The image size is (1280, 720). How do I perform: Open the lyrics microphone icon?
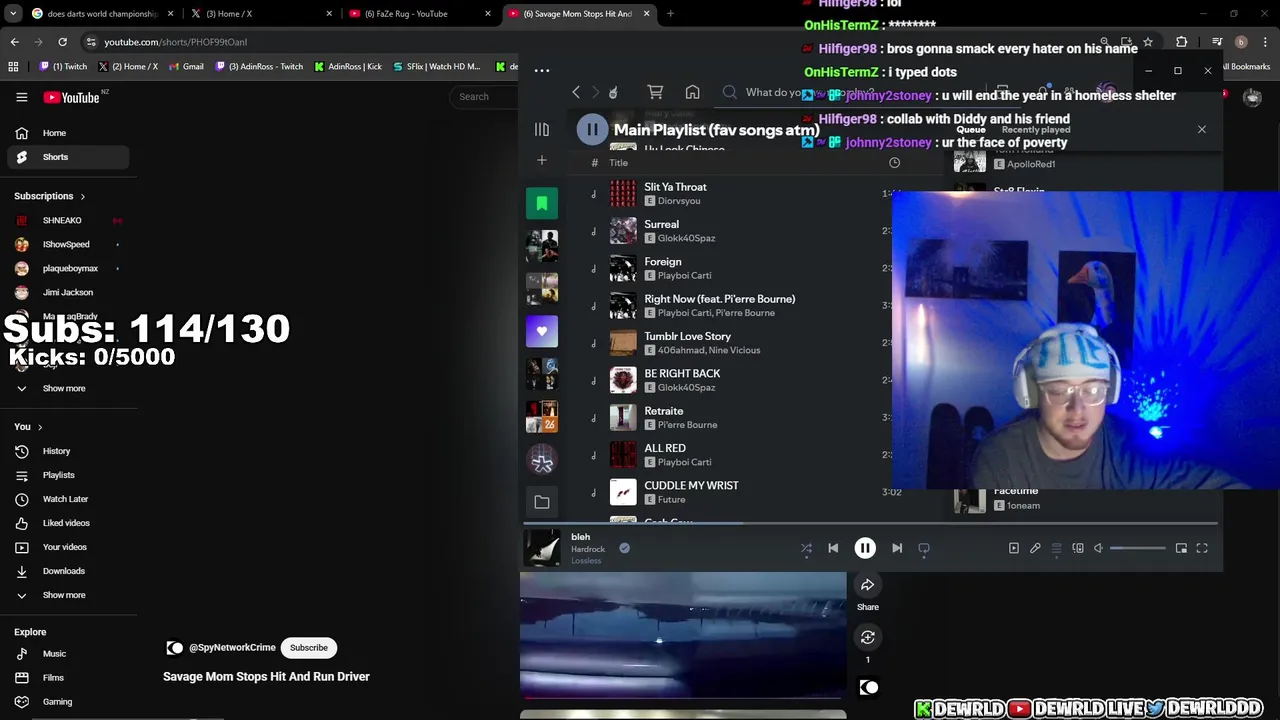point(1035,548)
